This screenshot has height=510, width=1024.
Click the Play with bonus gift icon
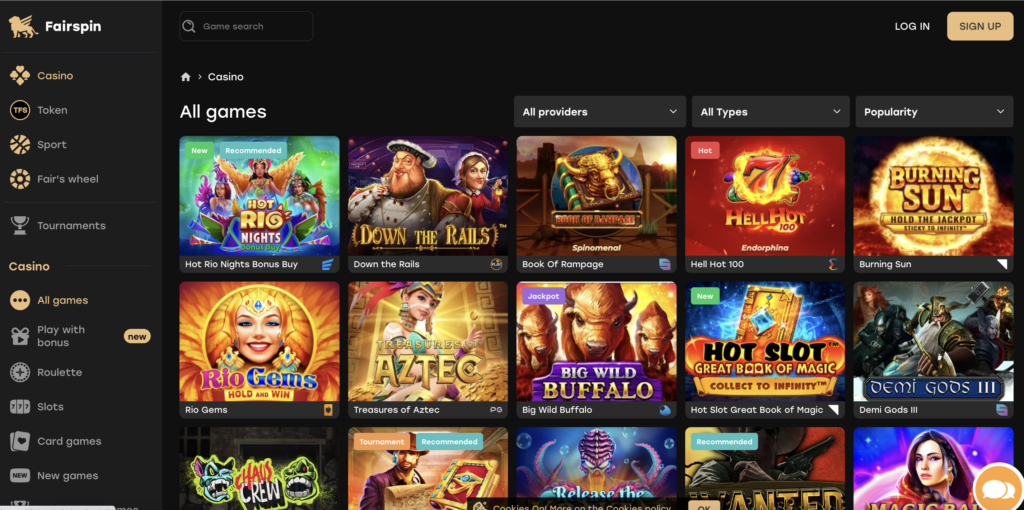[20, 336]
